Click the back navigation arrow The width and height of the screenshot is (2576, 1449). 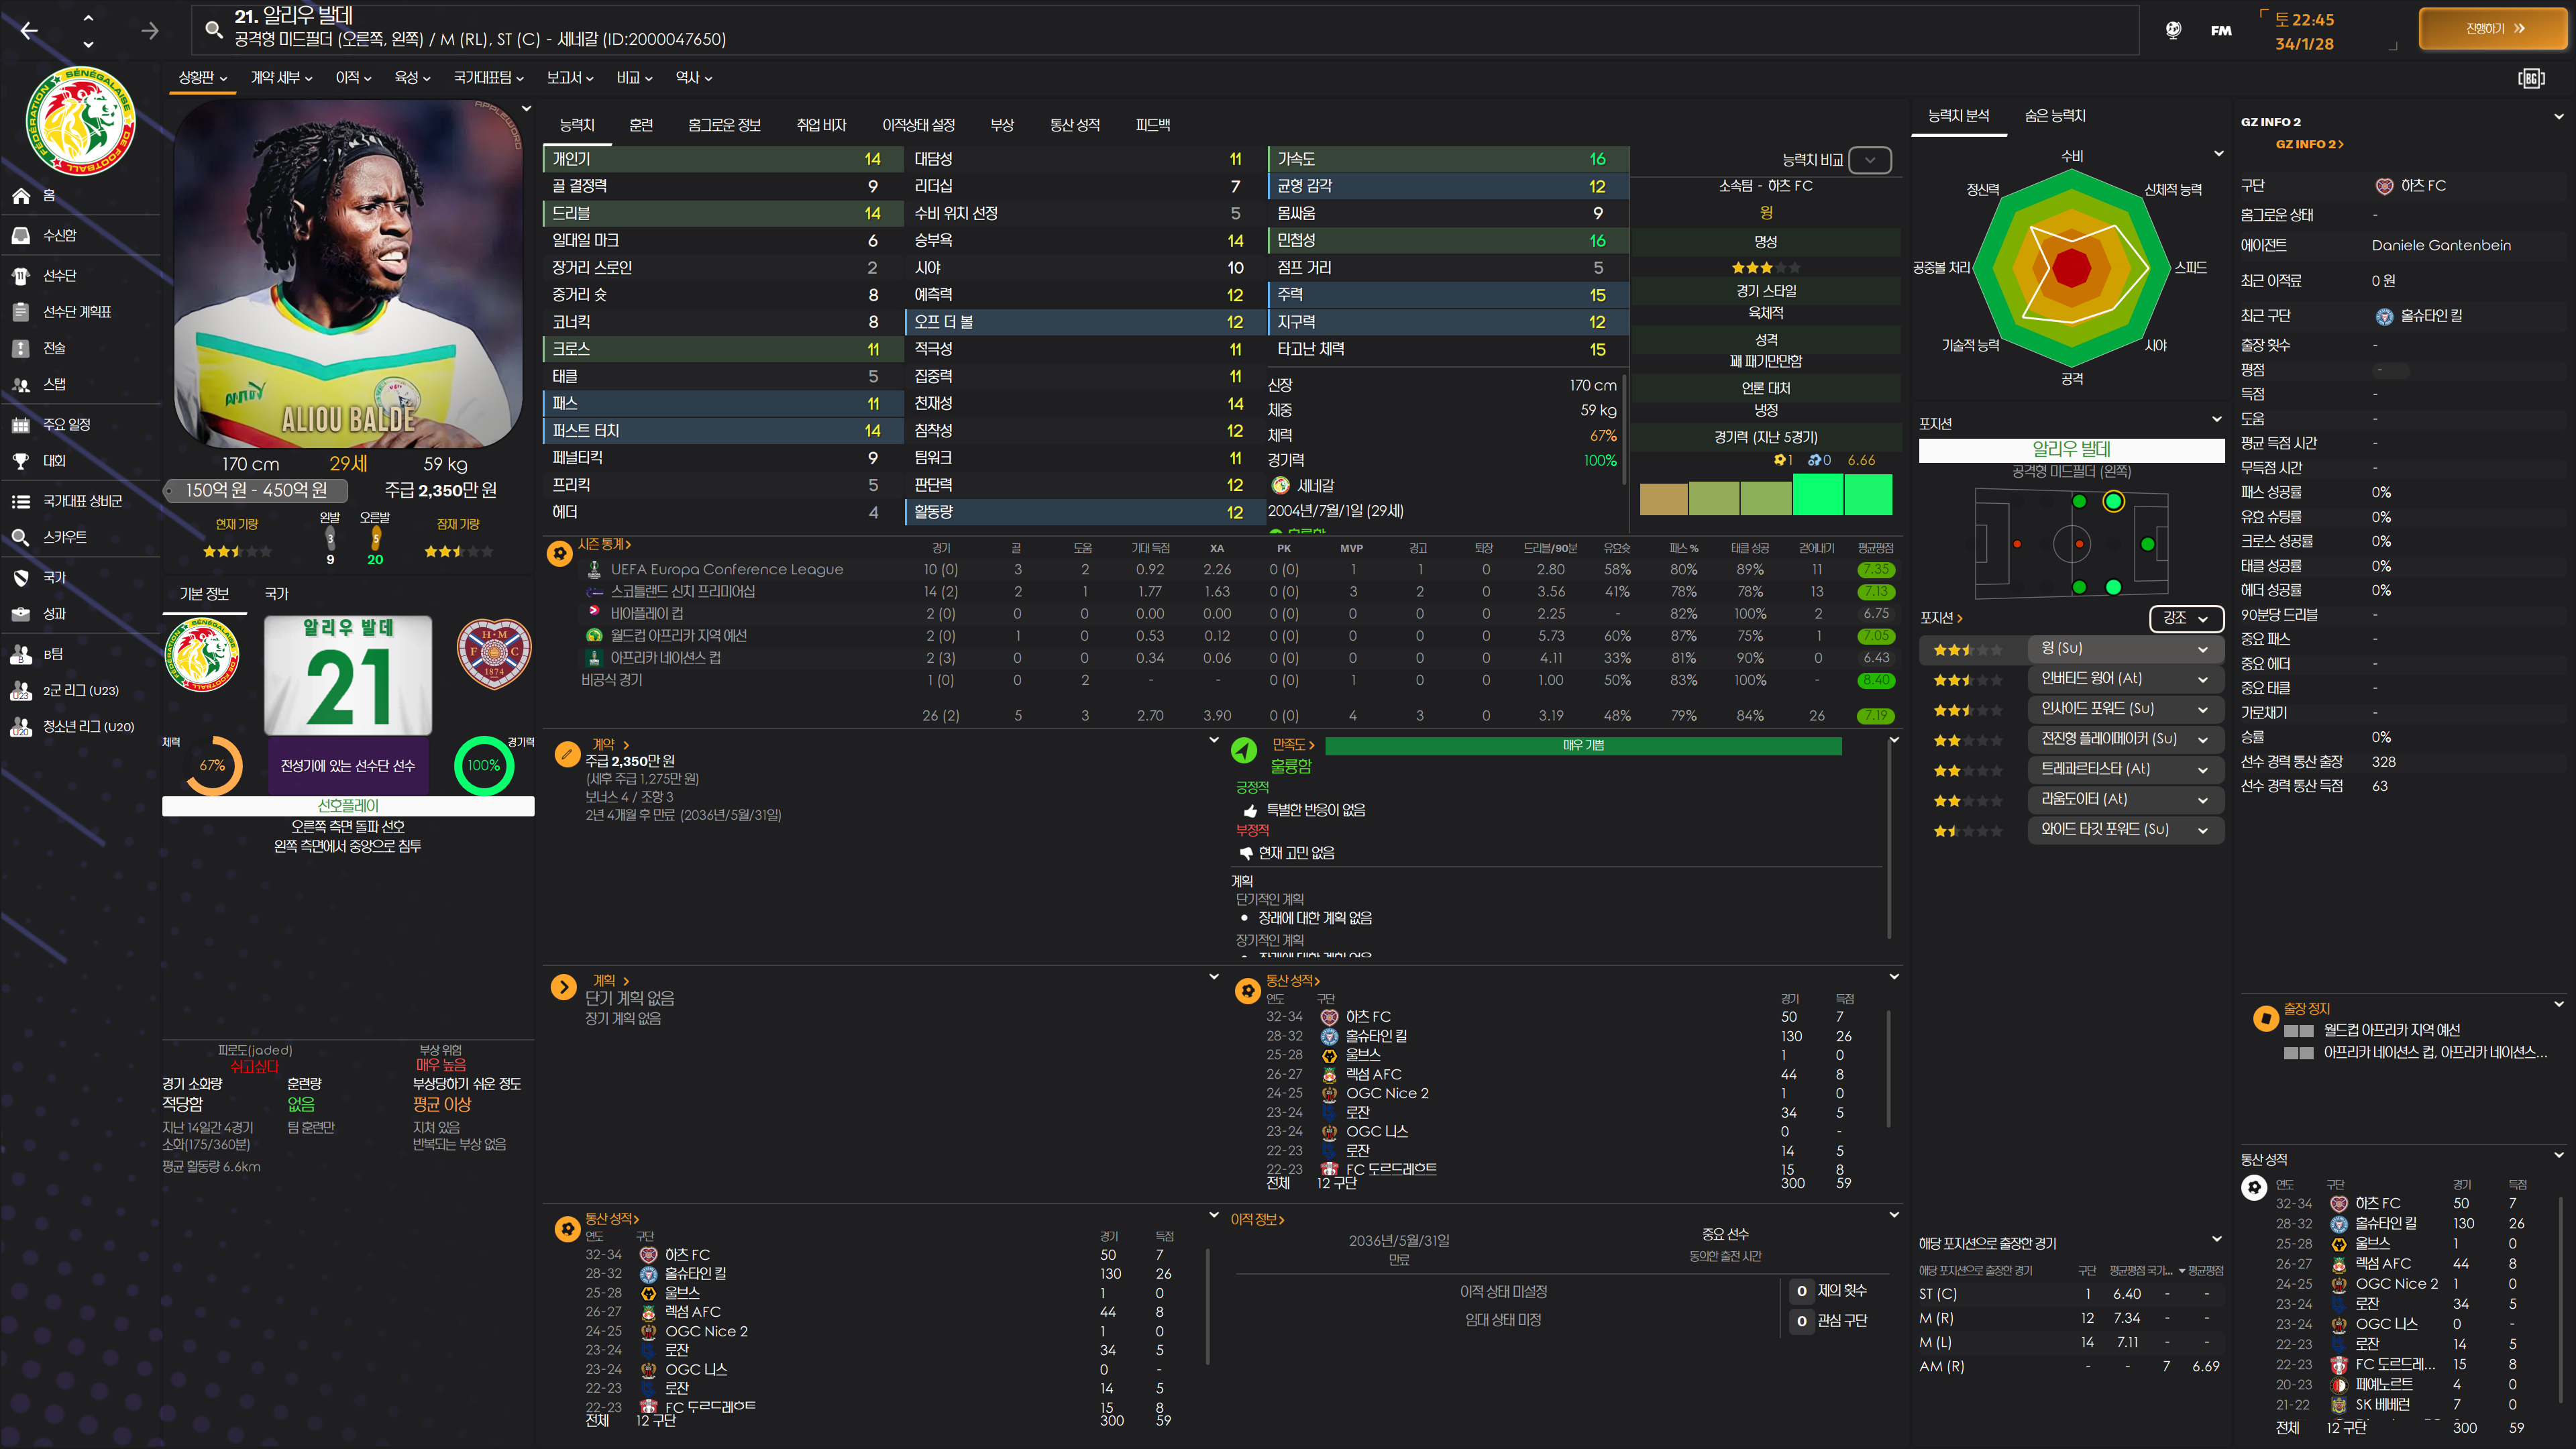coord(29,31)
